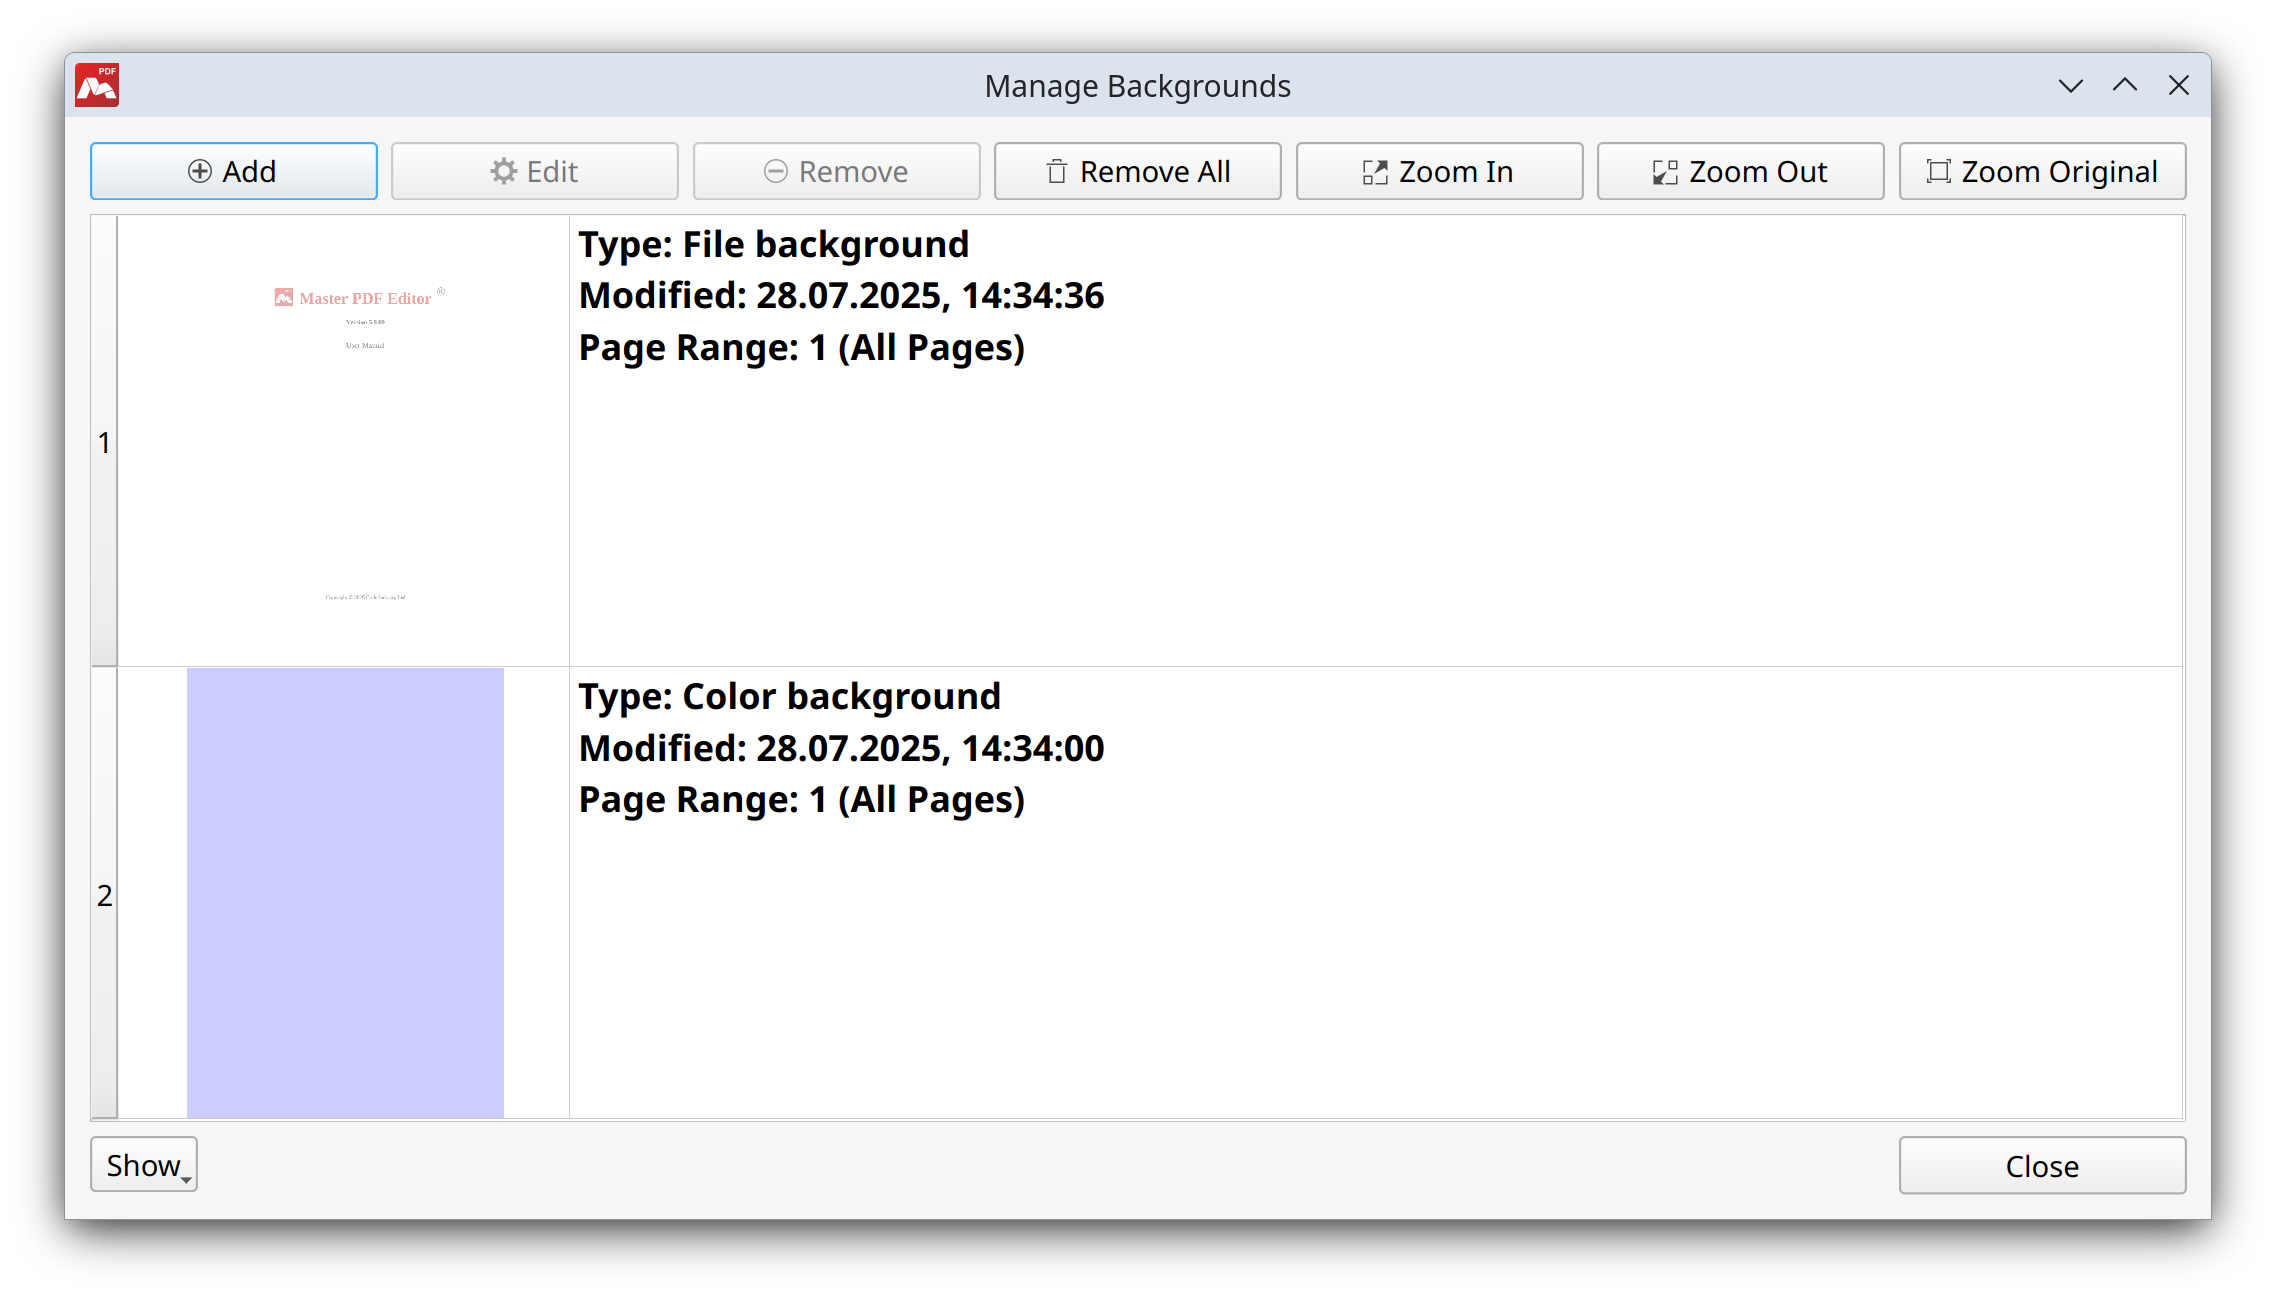Click the window close X icon
The height and width of the screenshot is (1296, 2276).
tap(2179, 86)
